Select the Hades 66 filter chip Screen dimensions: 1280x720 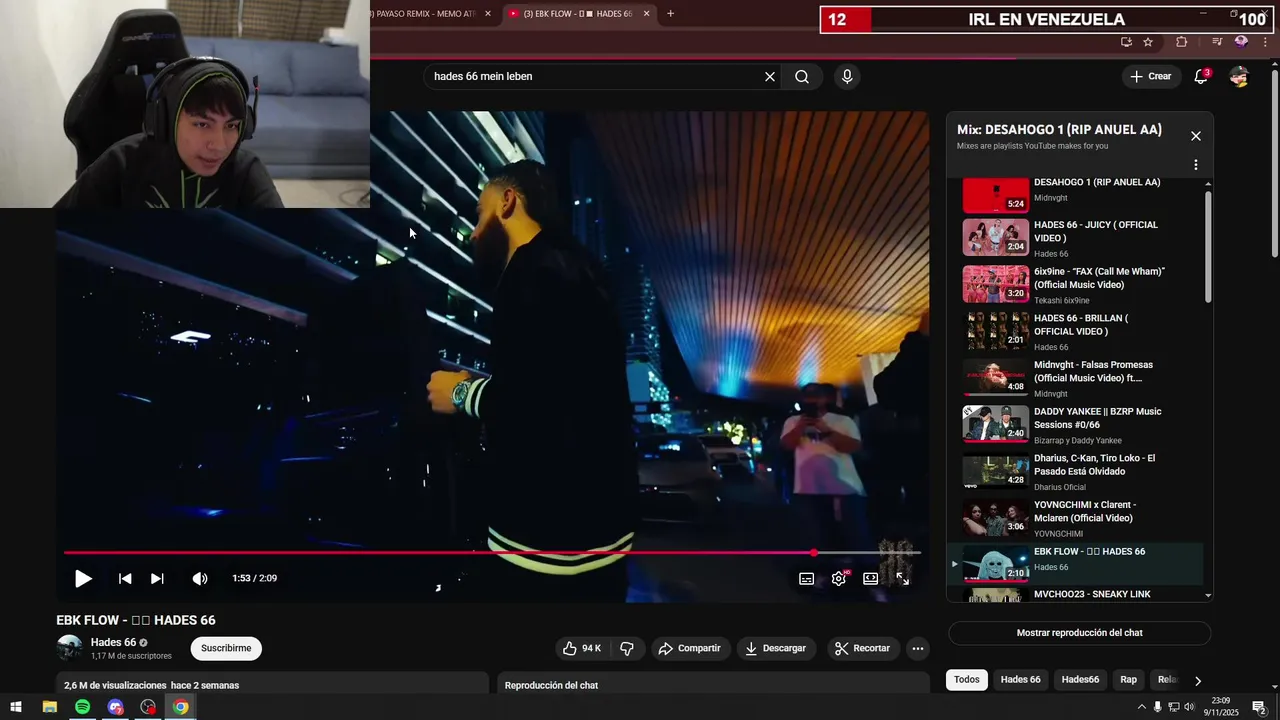[1020, 680]
